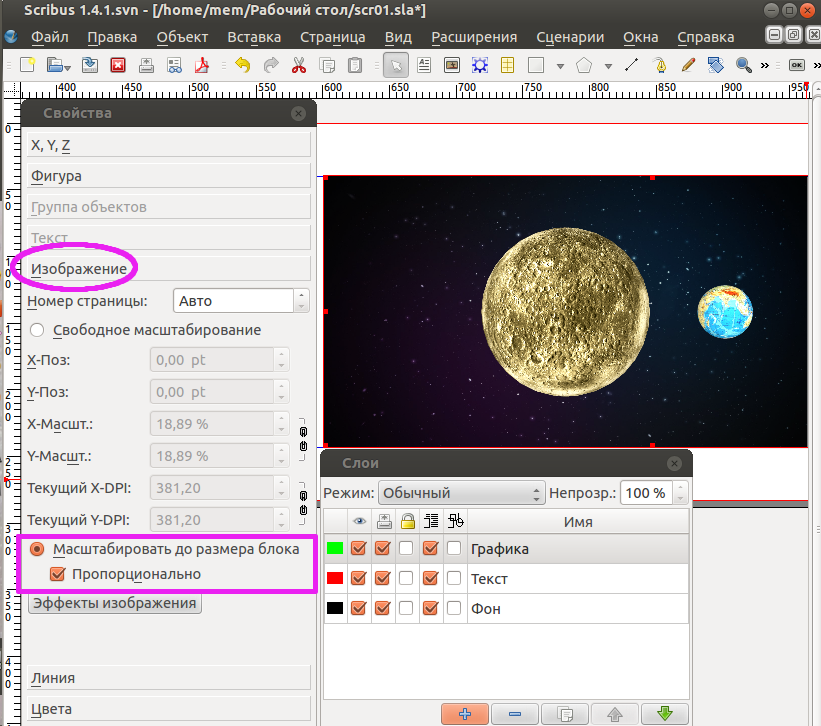The image size is (821, 726).
Task: Select the Rotate Item tool
Action: [716, 65]
